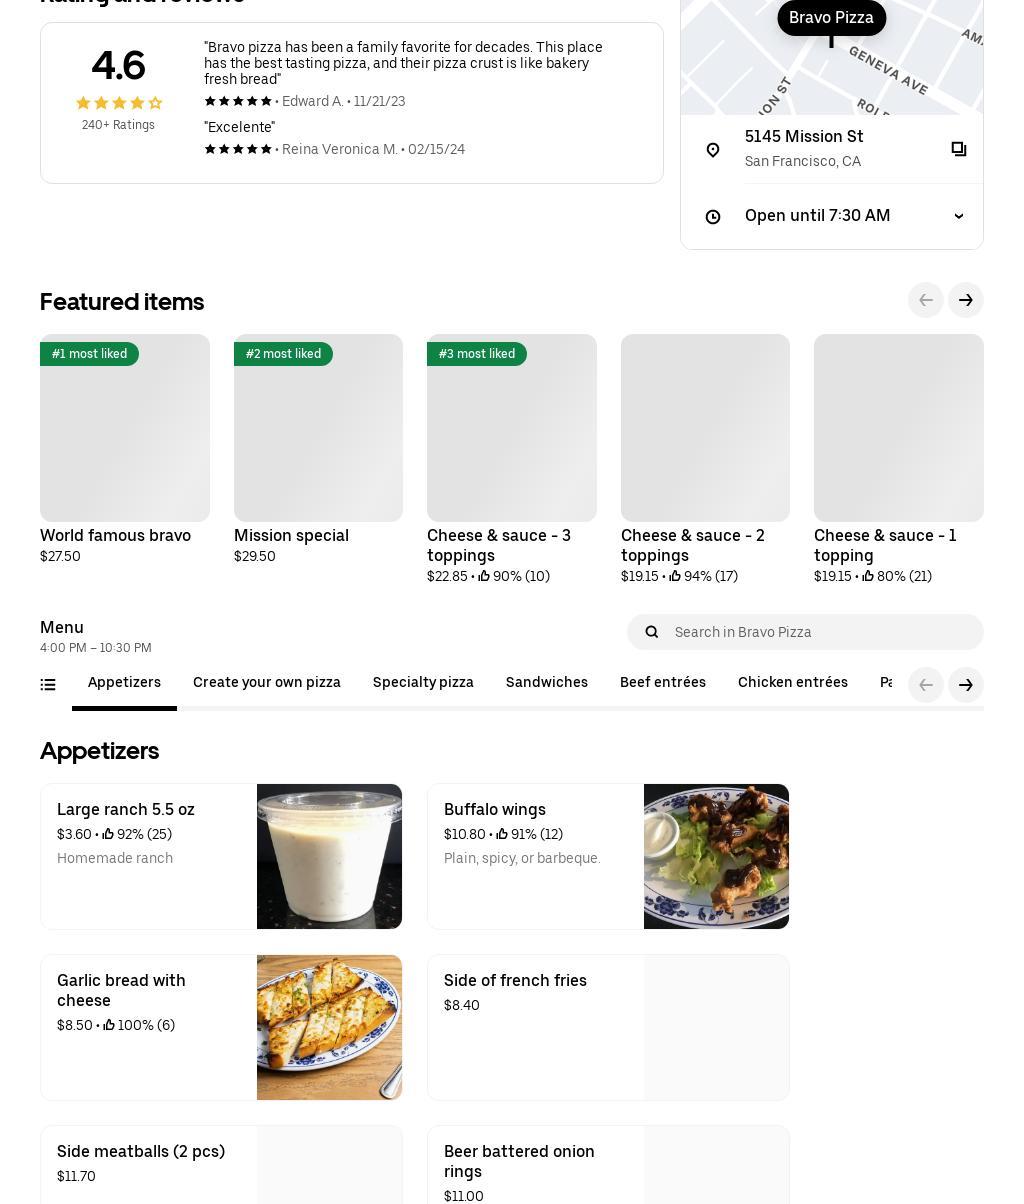
Task: Go to Chicken entrées tab
Action: [x=793, y=683]
